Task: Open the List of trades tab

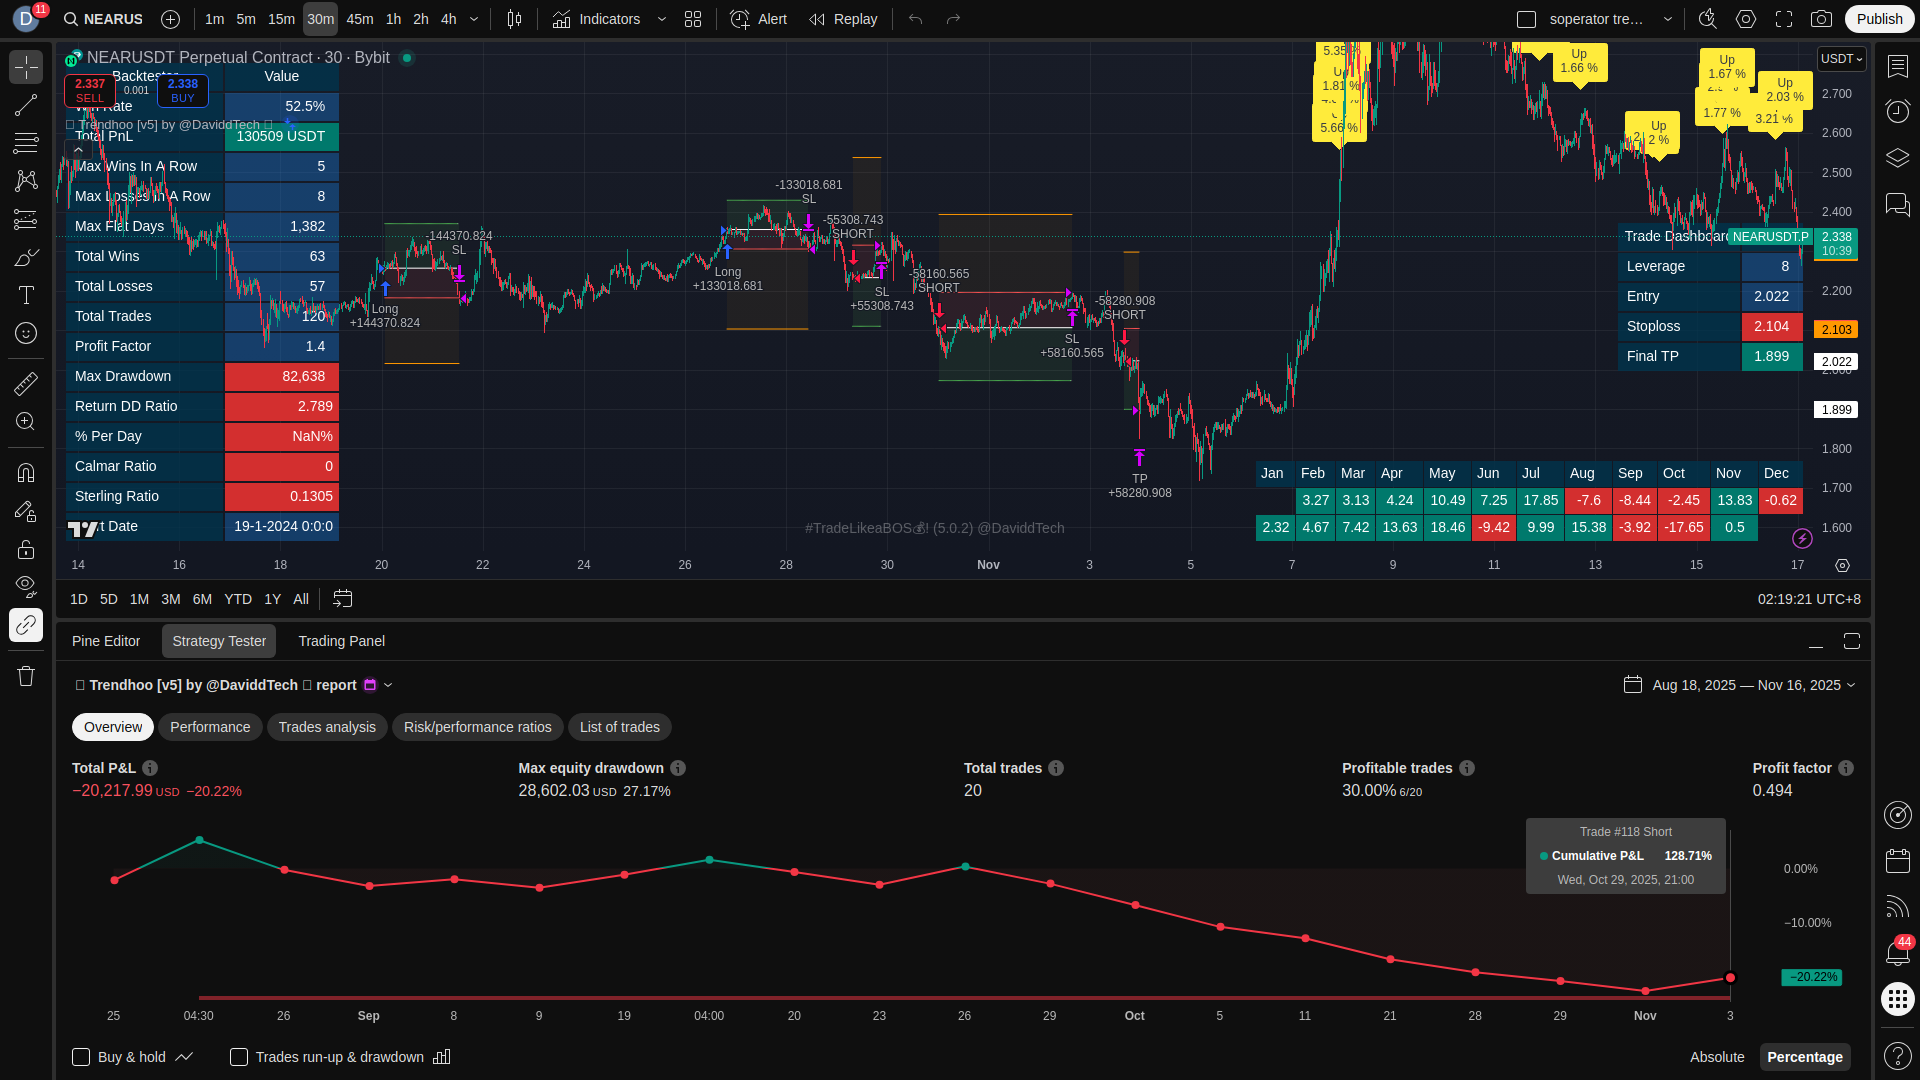Action: (619, 727)
